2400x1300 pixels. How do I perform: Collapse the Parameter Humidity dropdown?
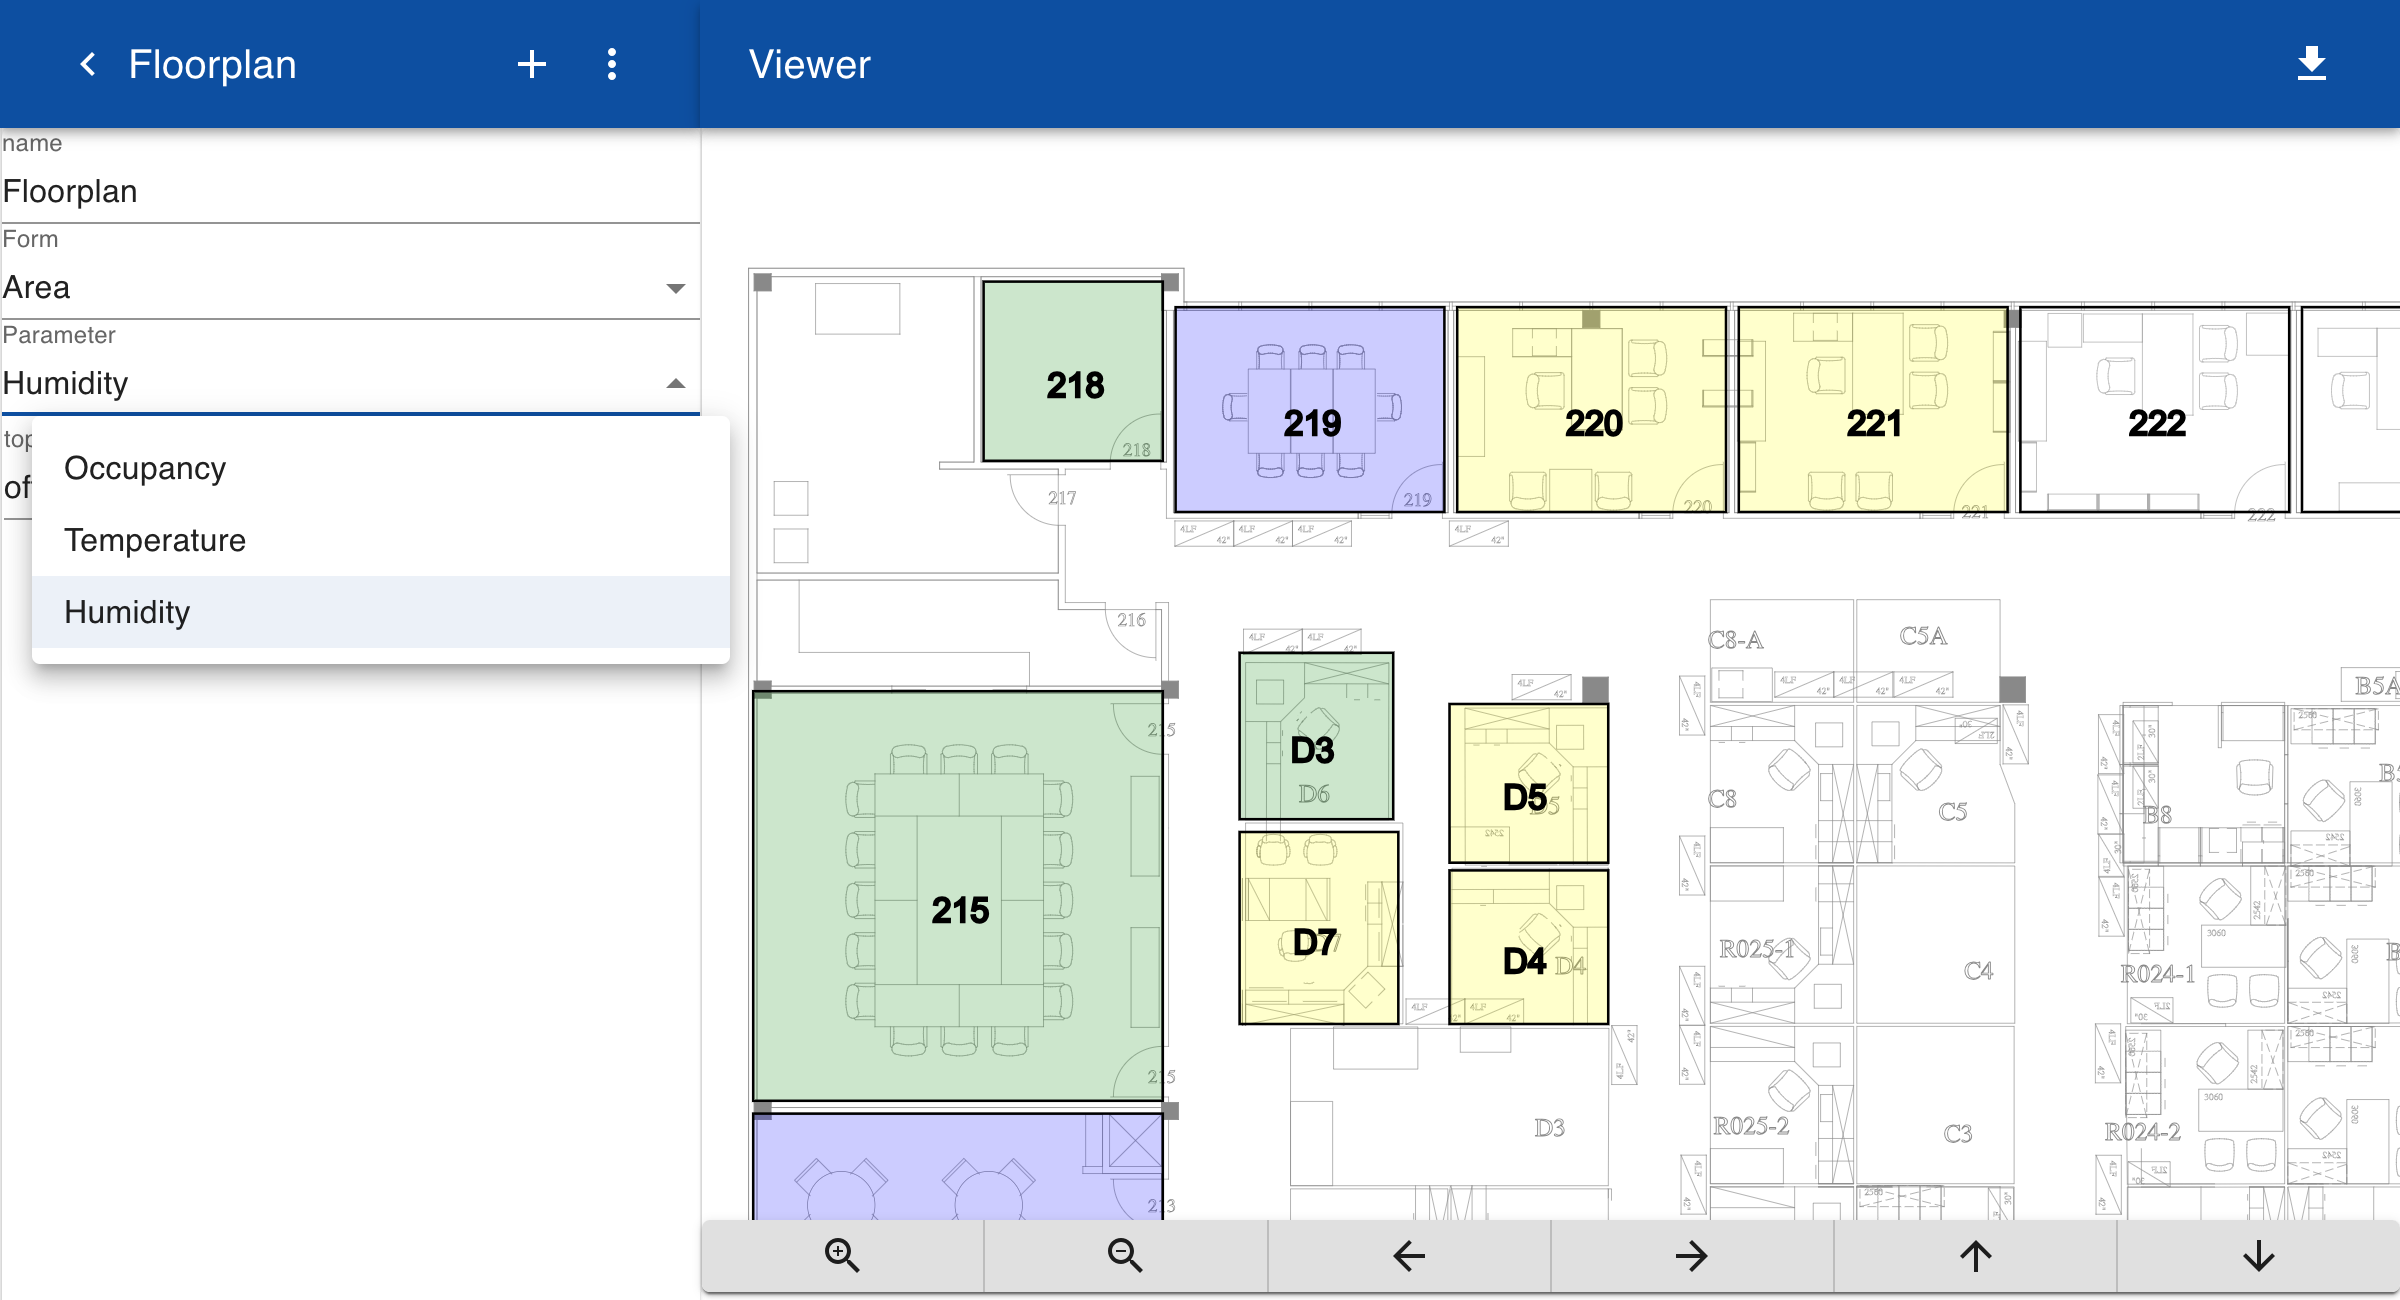click(x=676, y=384)
